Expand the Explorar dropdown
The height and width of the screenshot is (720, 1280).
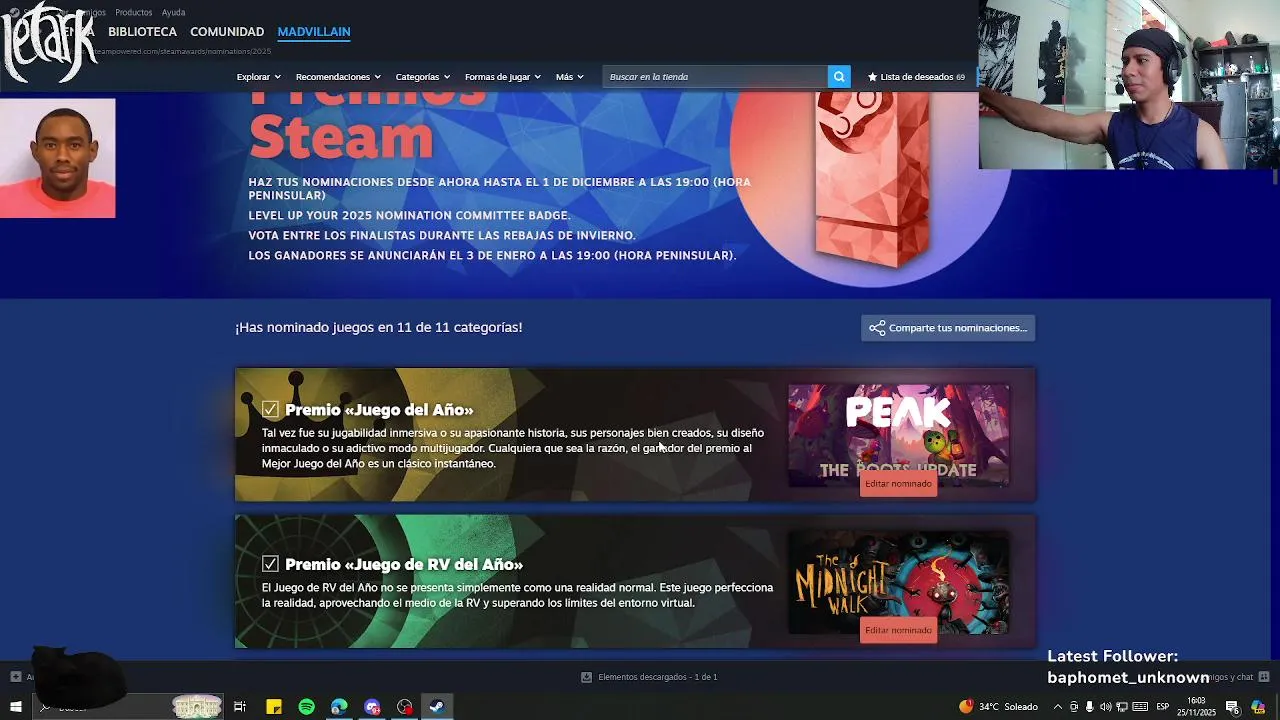[x=259, y=77]
